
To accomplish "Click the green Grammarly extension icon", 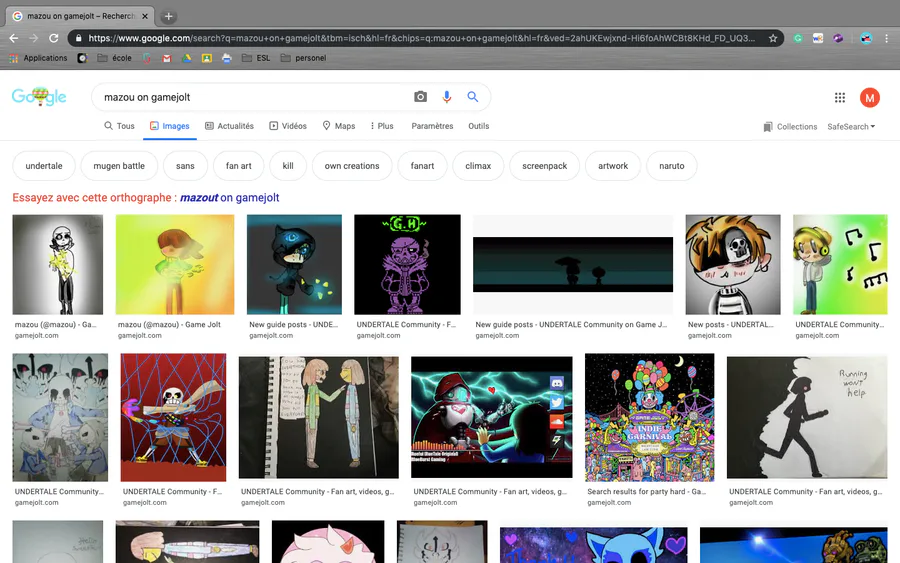I will point(798,38).
